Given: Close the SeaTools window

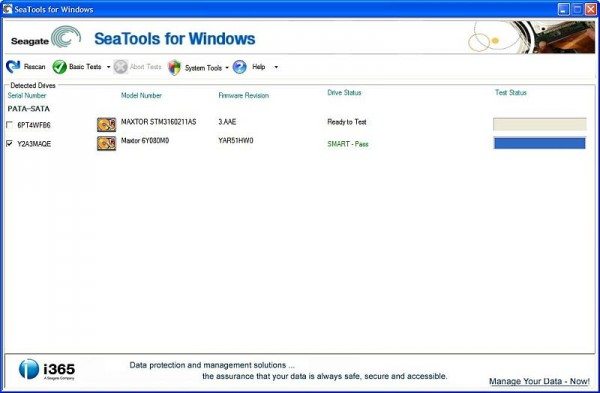Looking at the screenshot, I should (x=591, y=9).
